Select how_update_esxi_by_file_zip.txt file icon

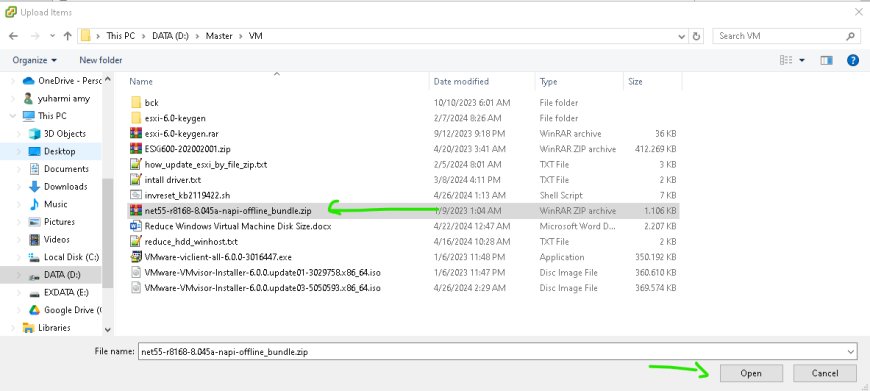coord(136,165)
